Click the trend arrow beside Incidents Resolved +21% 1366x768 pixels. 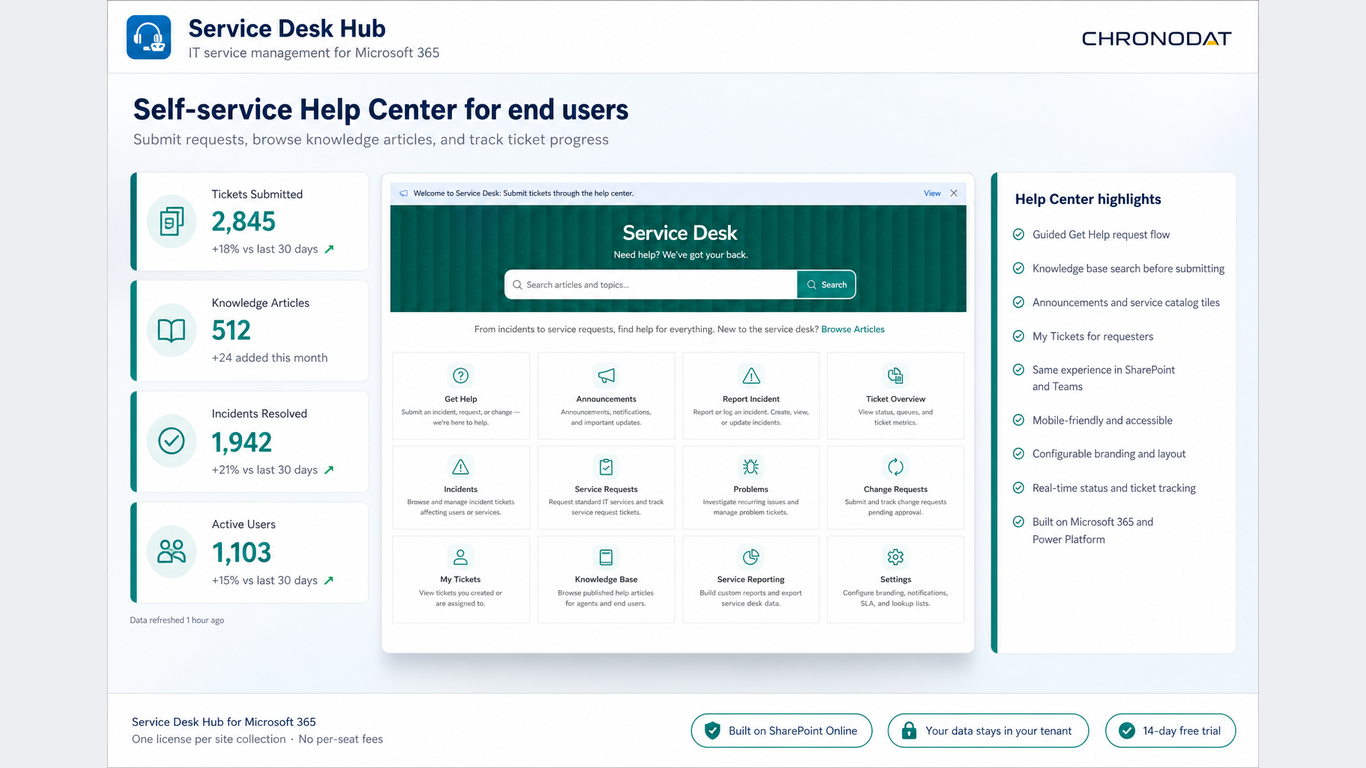[x=329, y=470]
